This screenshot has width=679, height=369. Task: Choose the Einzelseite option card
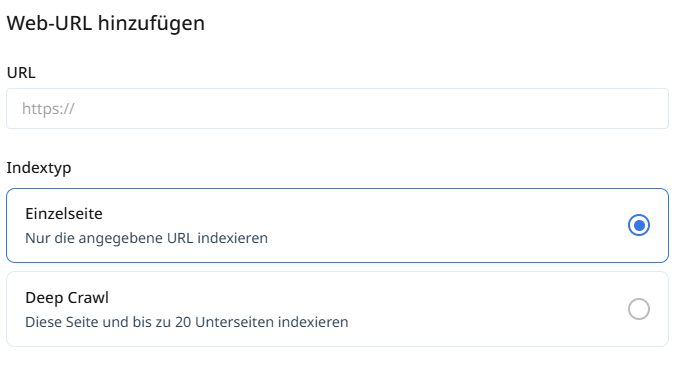[x=337, y=225]
